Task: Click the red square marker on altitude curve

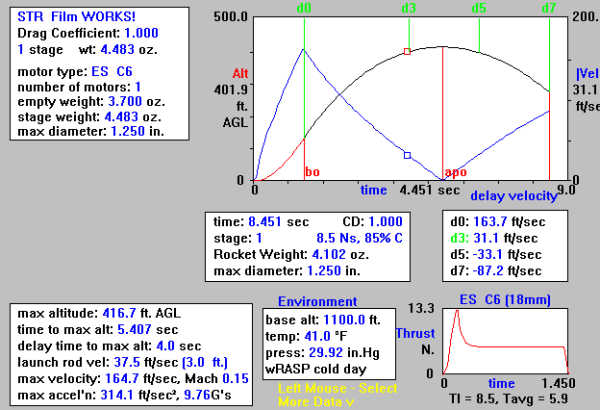Action: coord(406,50)
